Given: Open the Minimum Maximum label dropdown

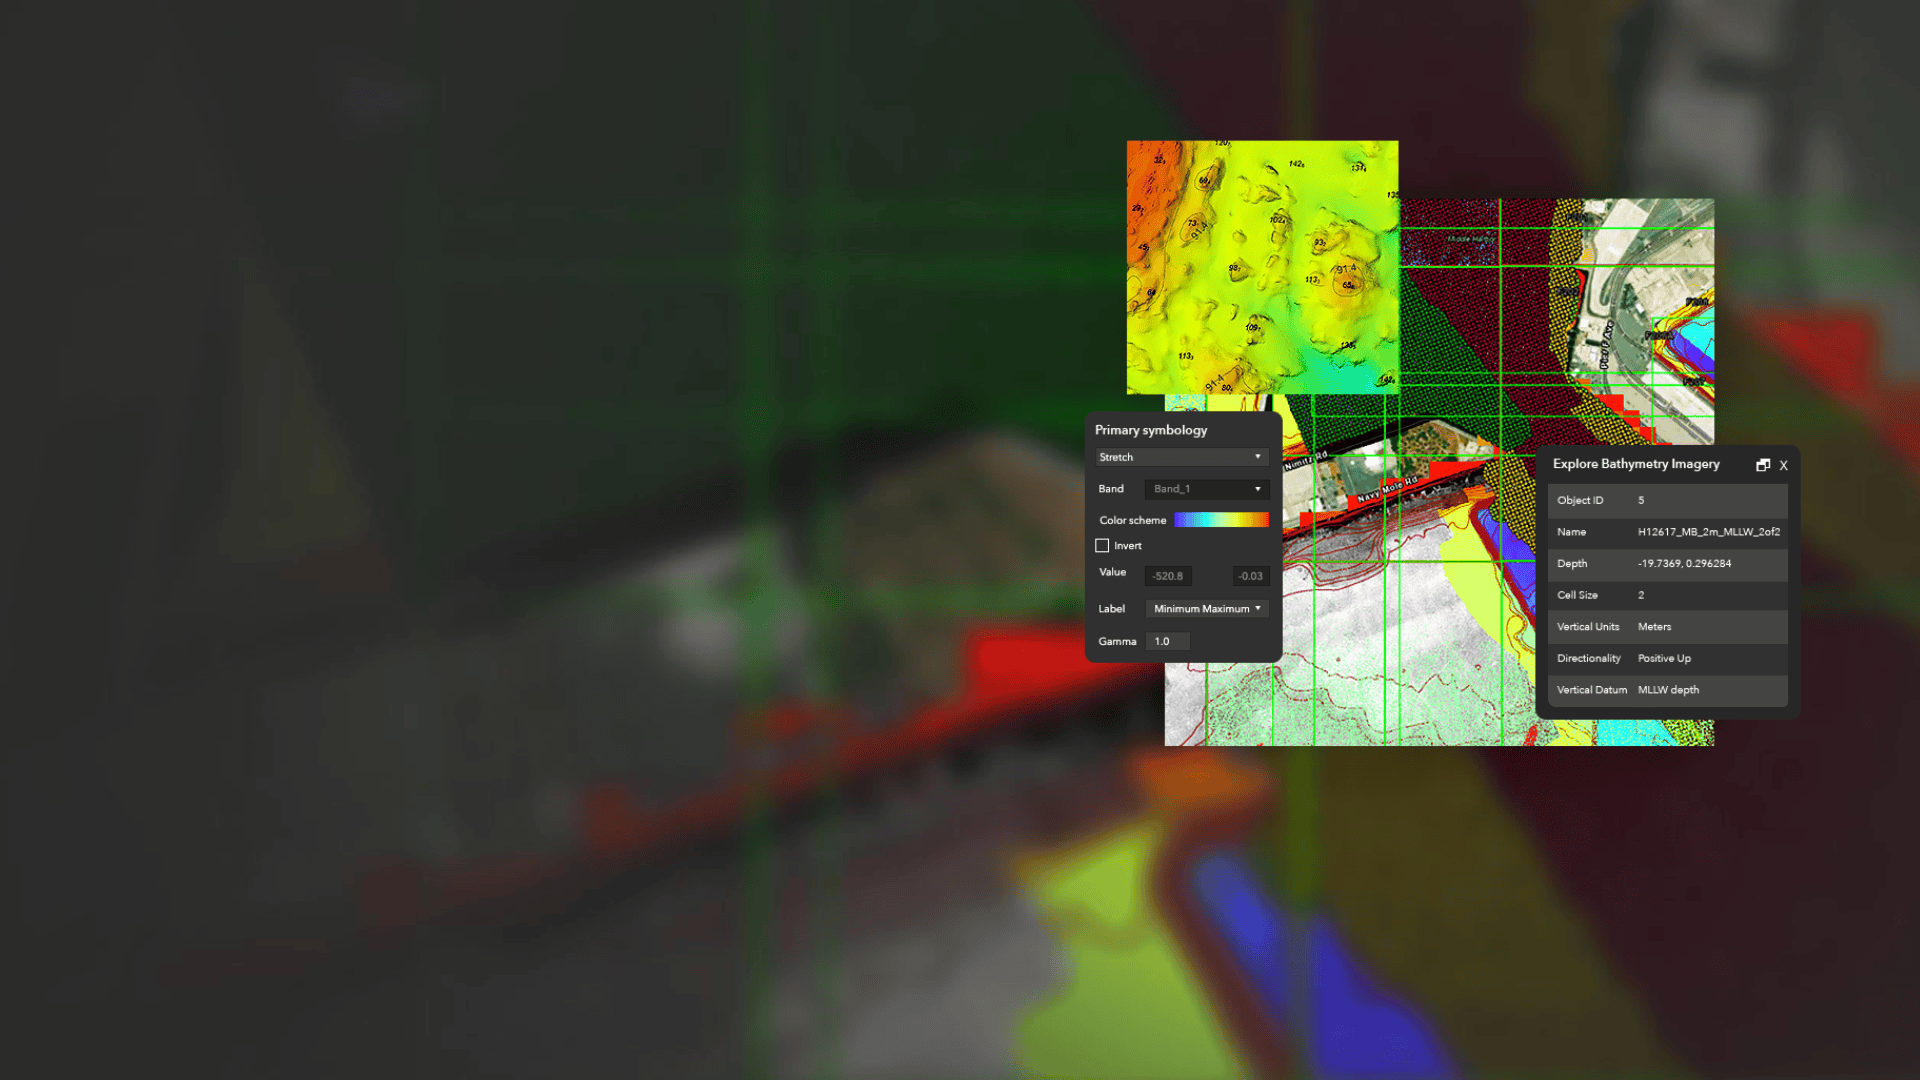Looking at the screenshot, I should [1206, 609].
